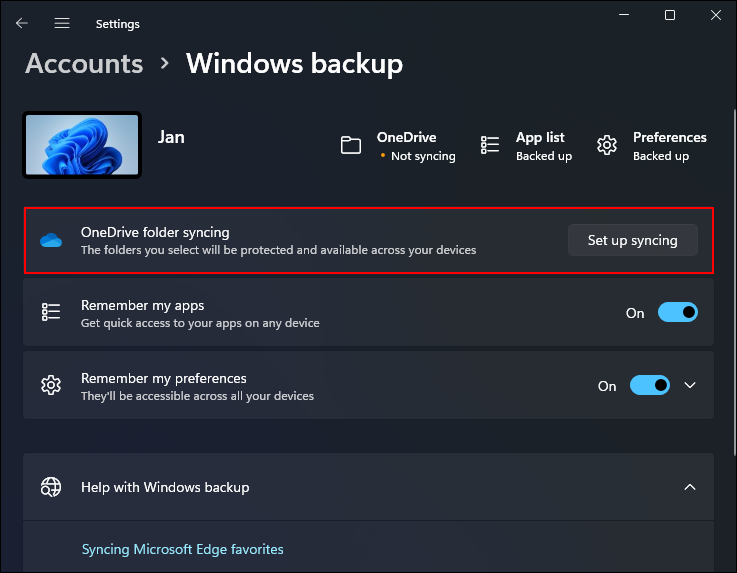
Task: Click the blue OneDrive cloud icon
Action: [51, 241]
